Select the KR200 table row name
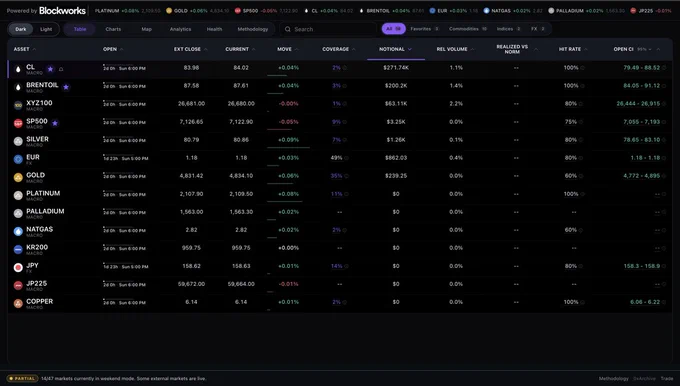Viewport: 680px width, 386px height. (x=37, y=247)
